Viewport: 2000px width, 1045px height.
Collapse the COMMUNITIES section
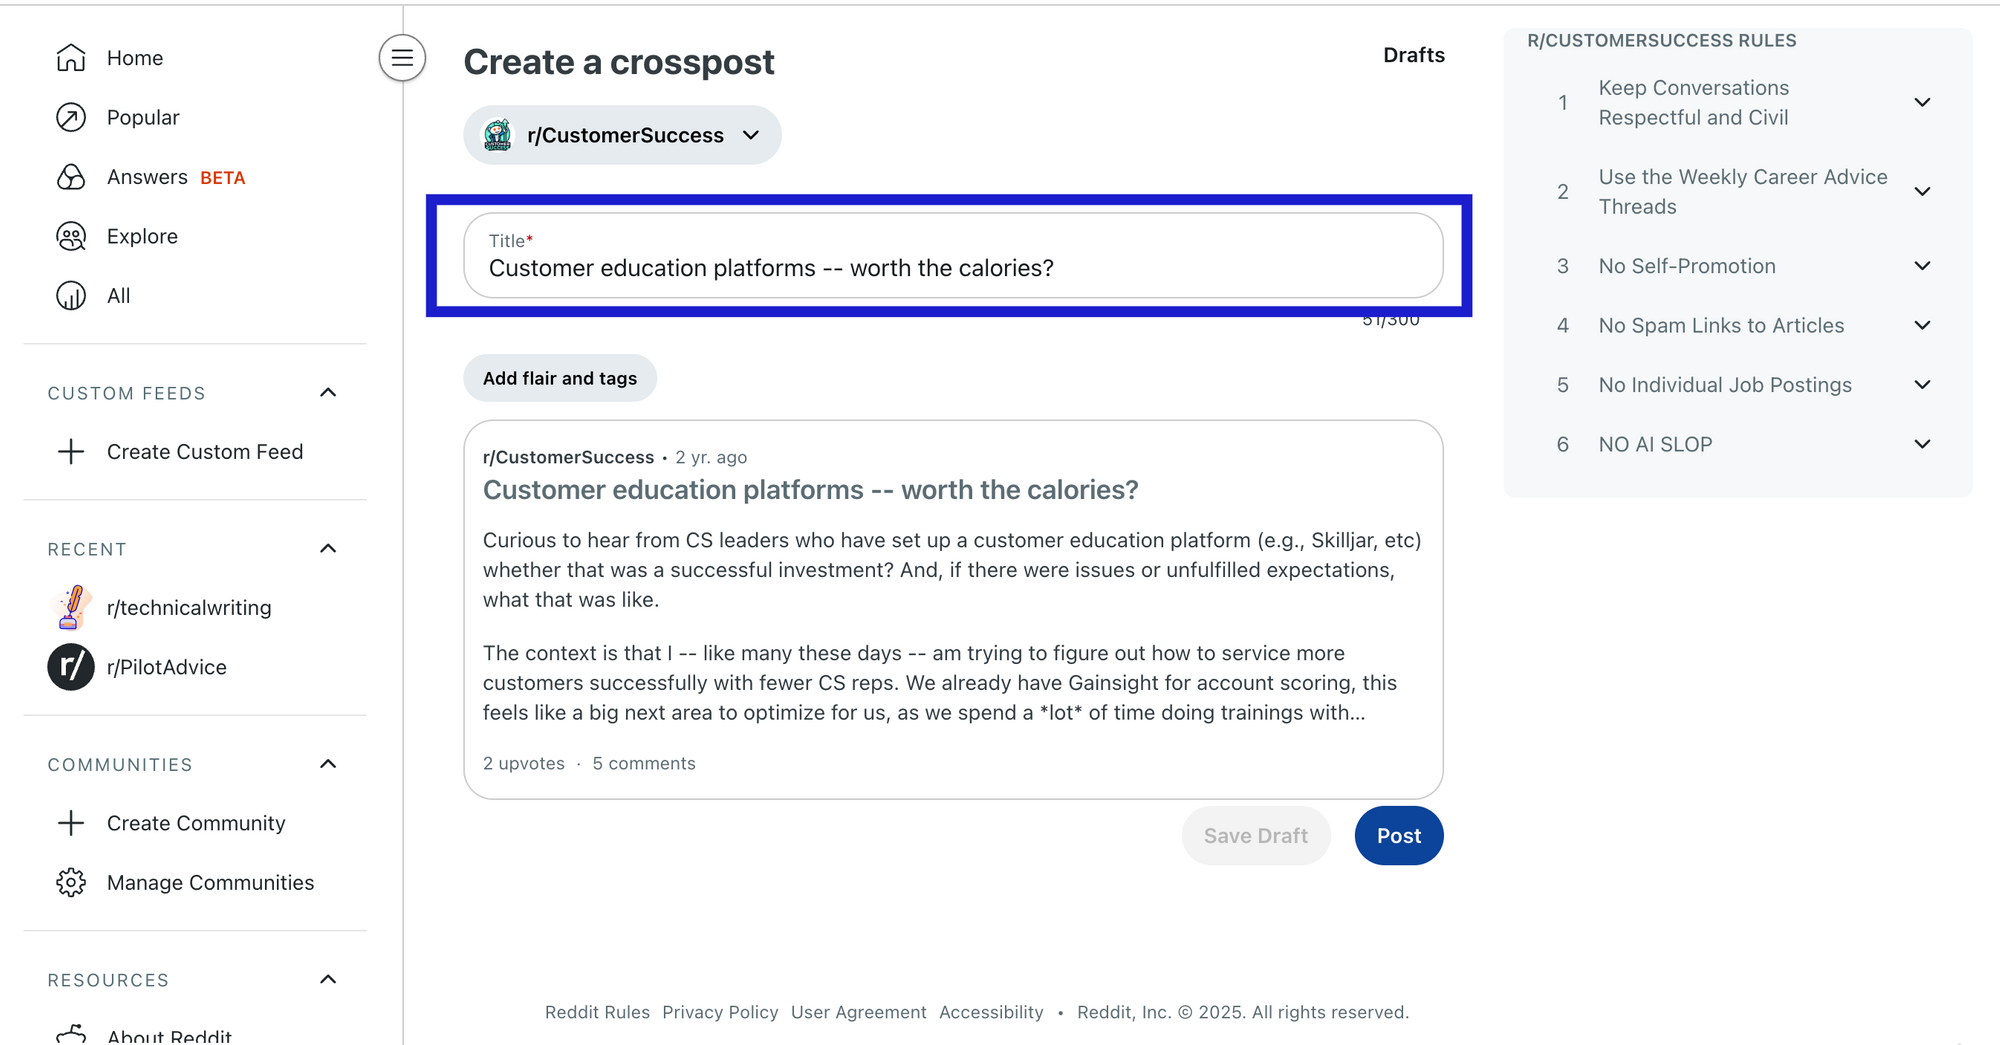point(328,763)
